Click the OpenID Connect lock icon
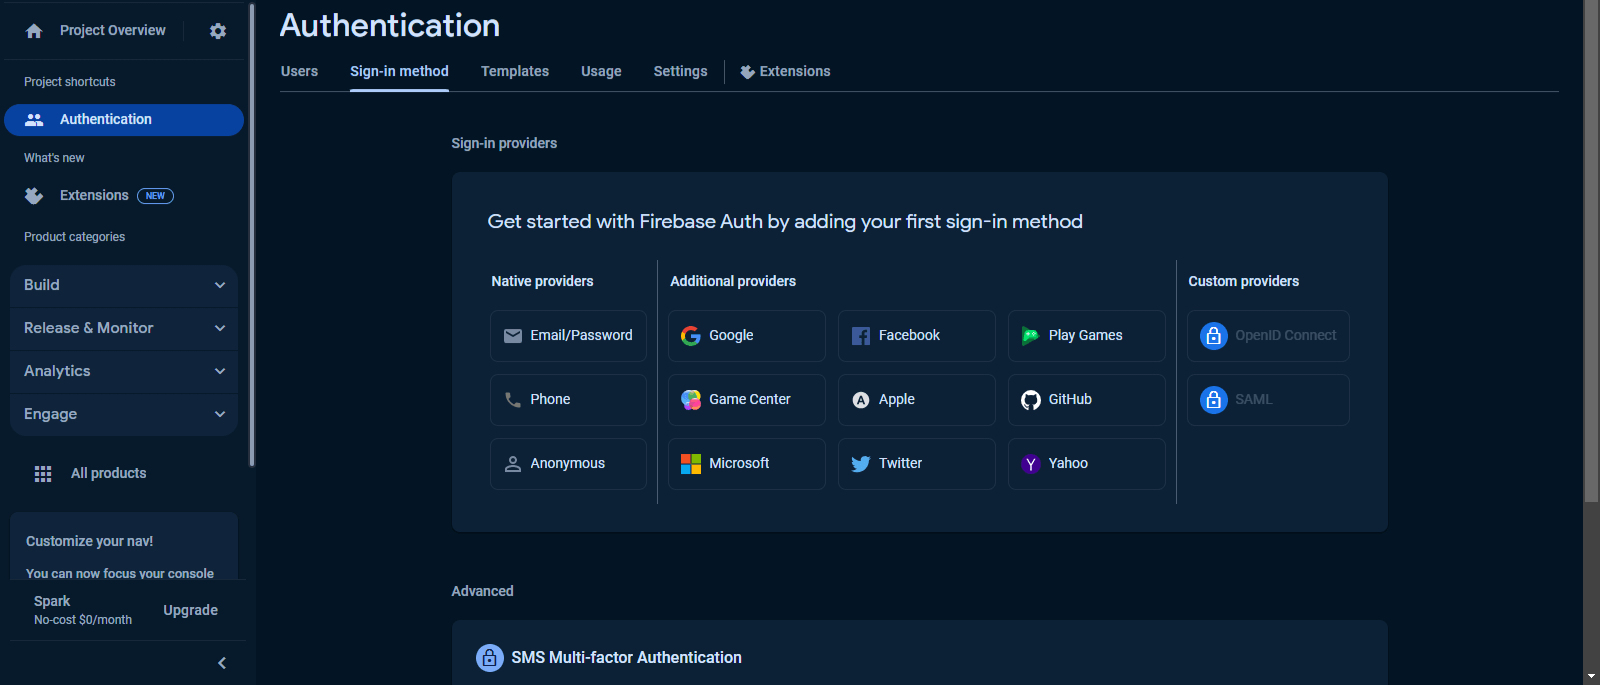The height and width of the screenshot is (685, 1600). coord(1214,336)
